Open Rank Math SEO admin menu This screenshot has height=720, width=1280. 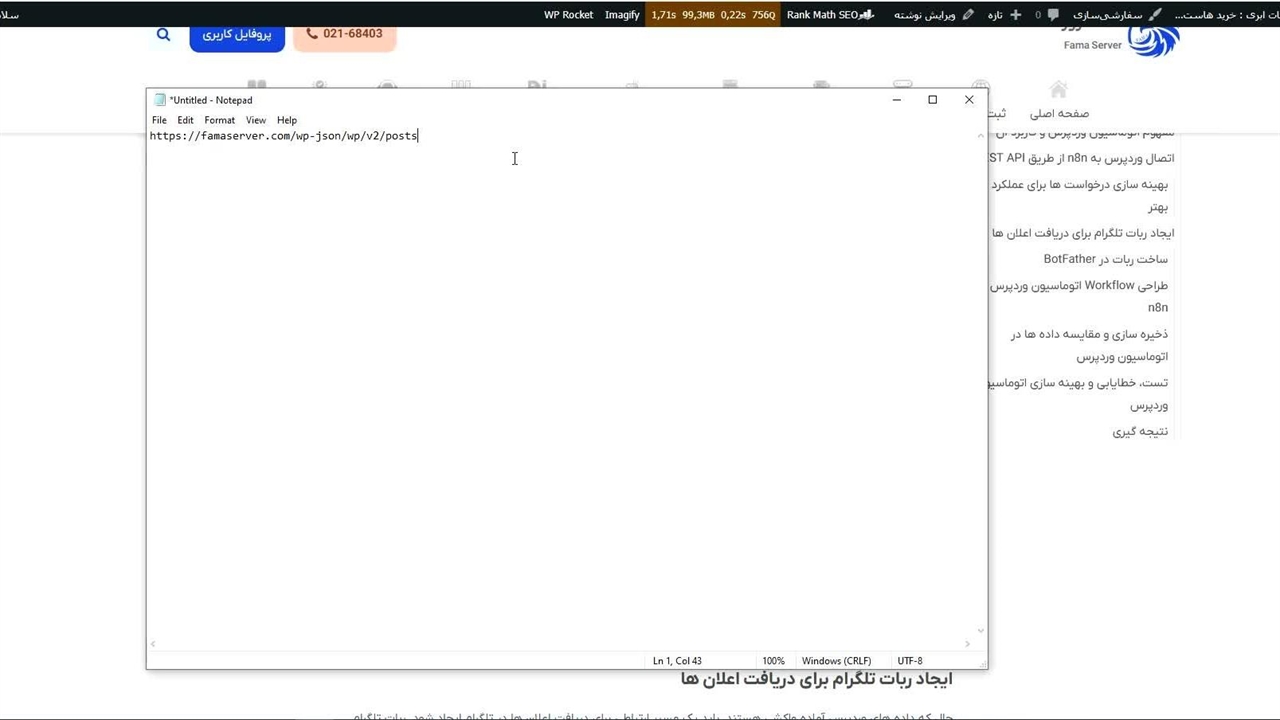[x=829, y=15]
